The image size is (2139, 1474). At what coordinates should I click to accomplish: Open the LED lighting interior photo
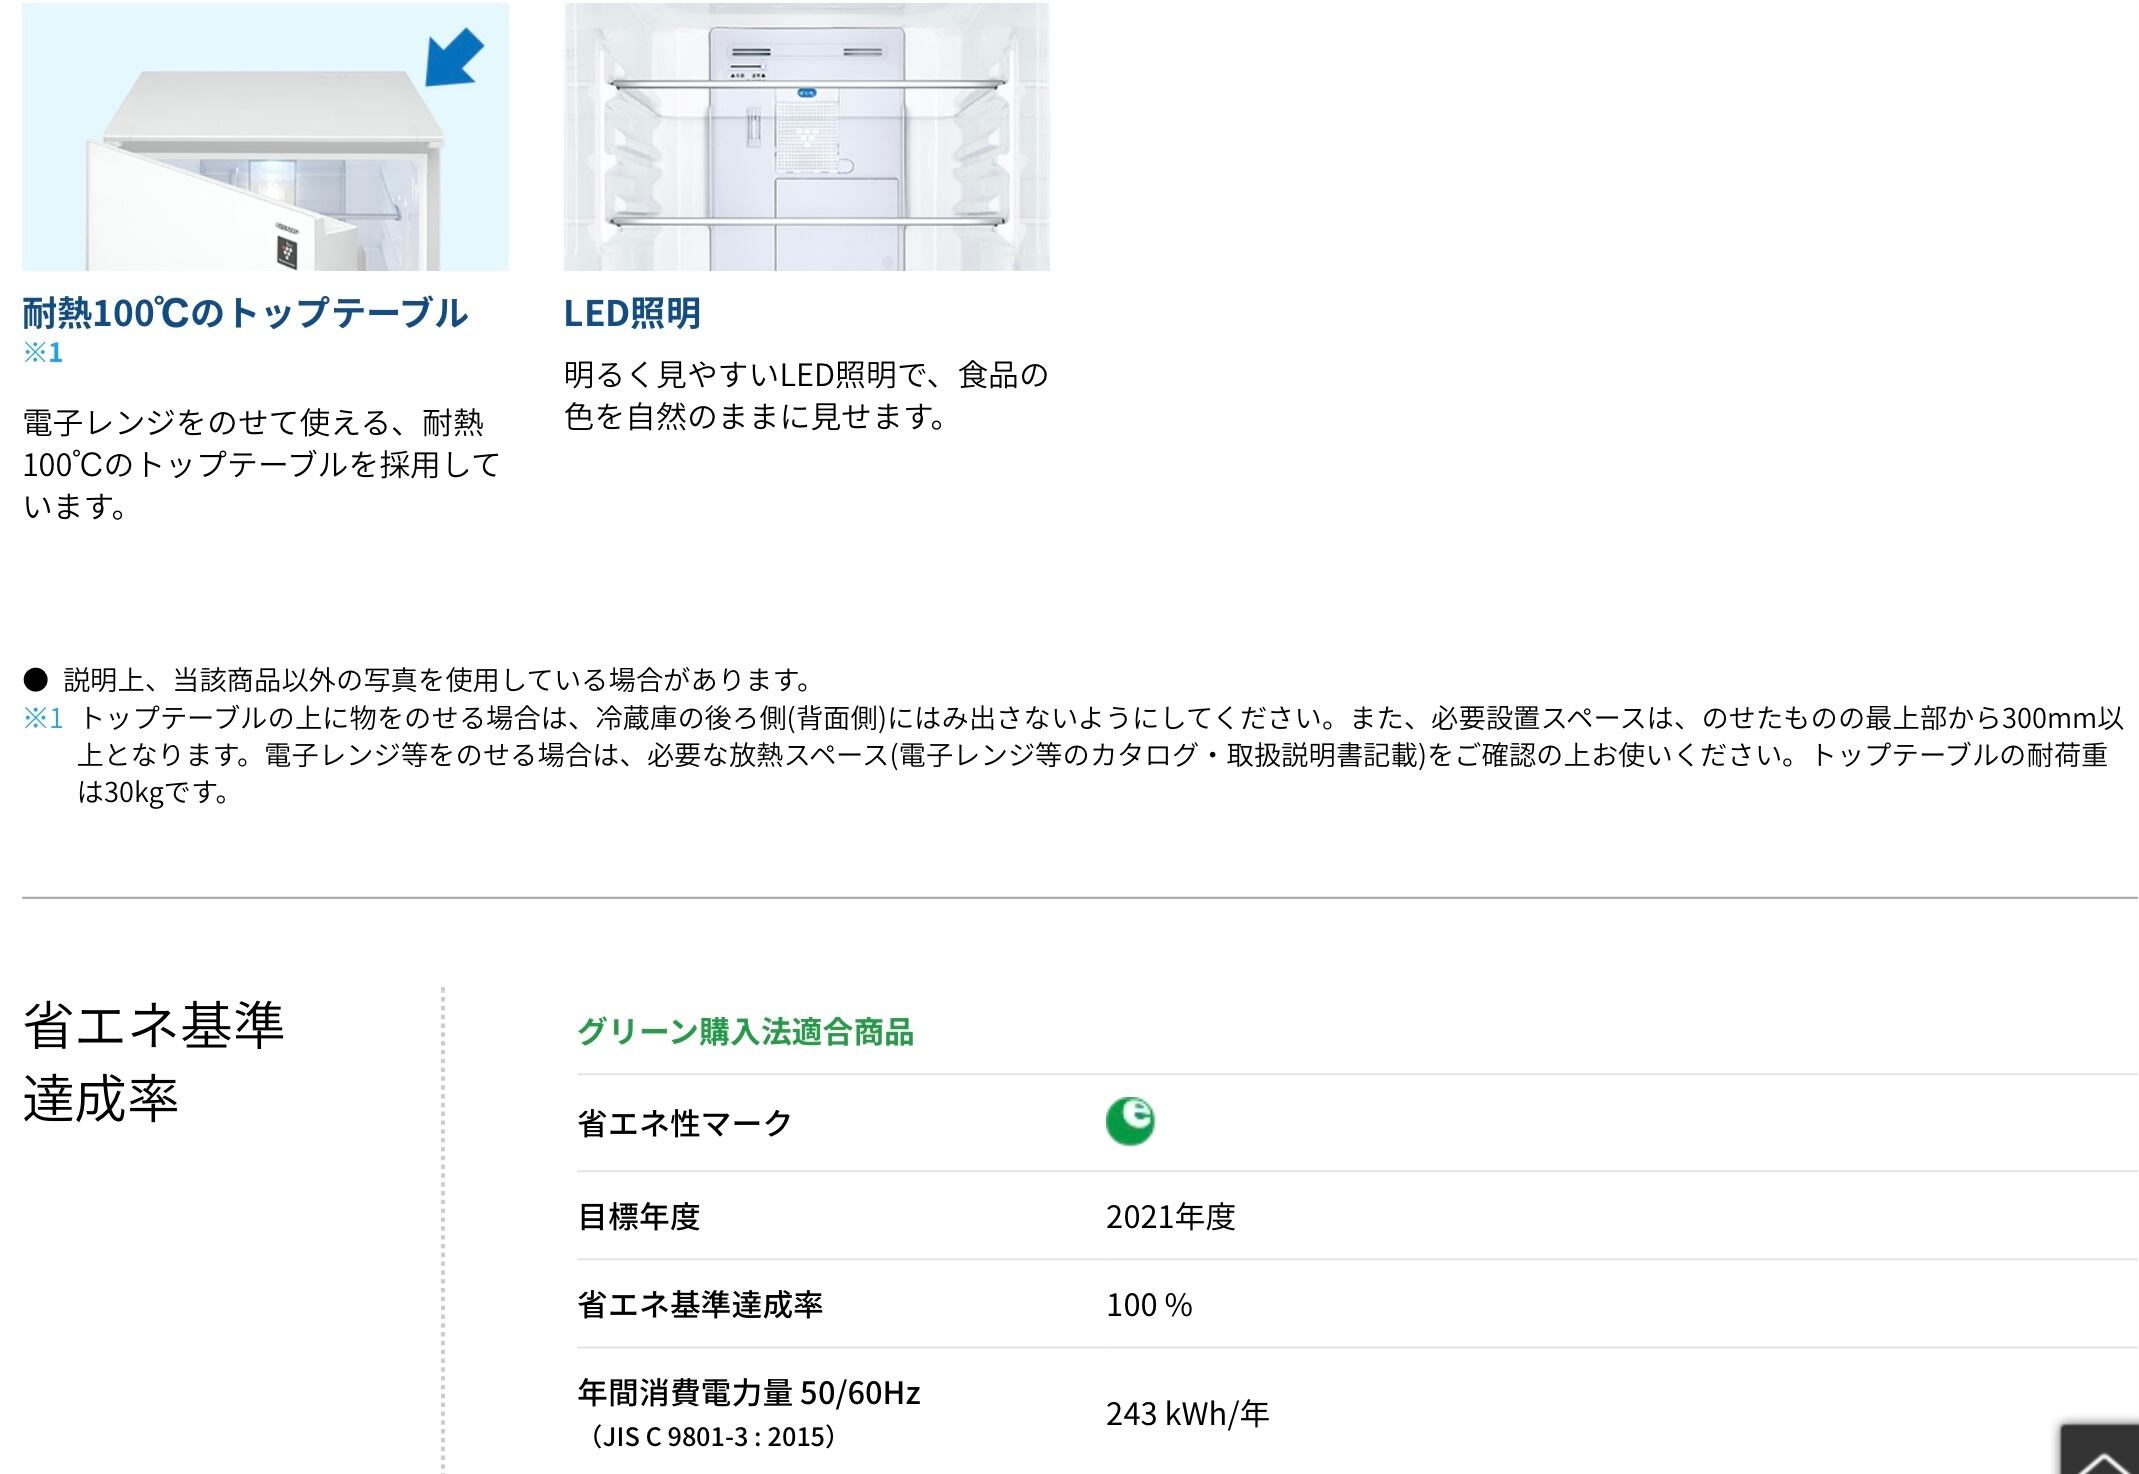point(806,137)
